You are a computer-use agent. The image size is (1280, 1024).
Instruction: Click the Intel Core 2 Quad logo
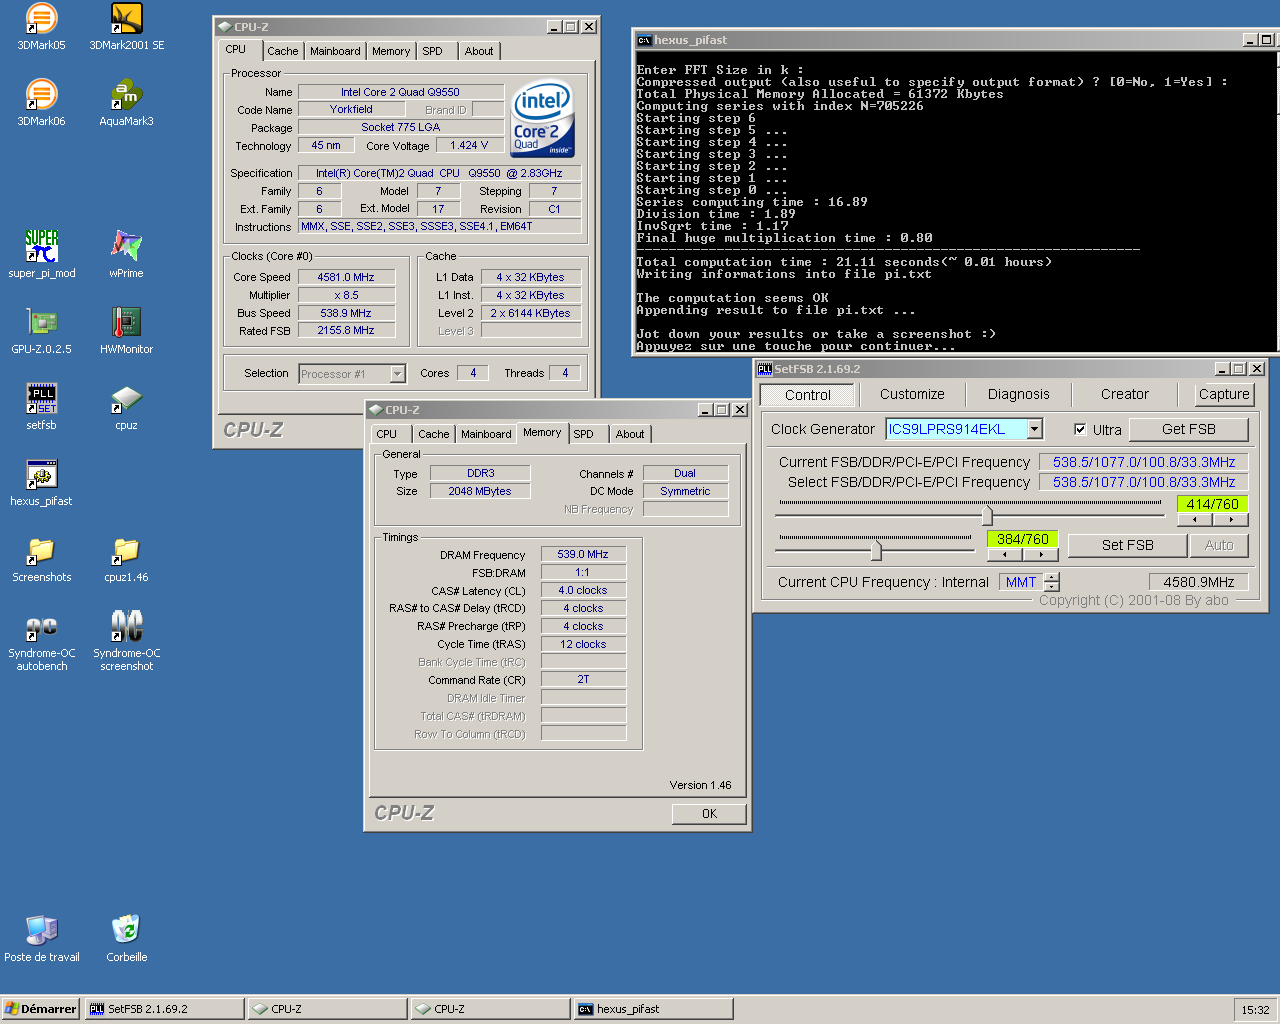(542, 119)
